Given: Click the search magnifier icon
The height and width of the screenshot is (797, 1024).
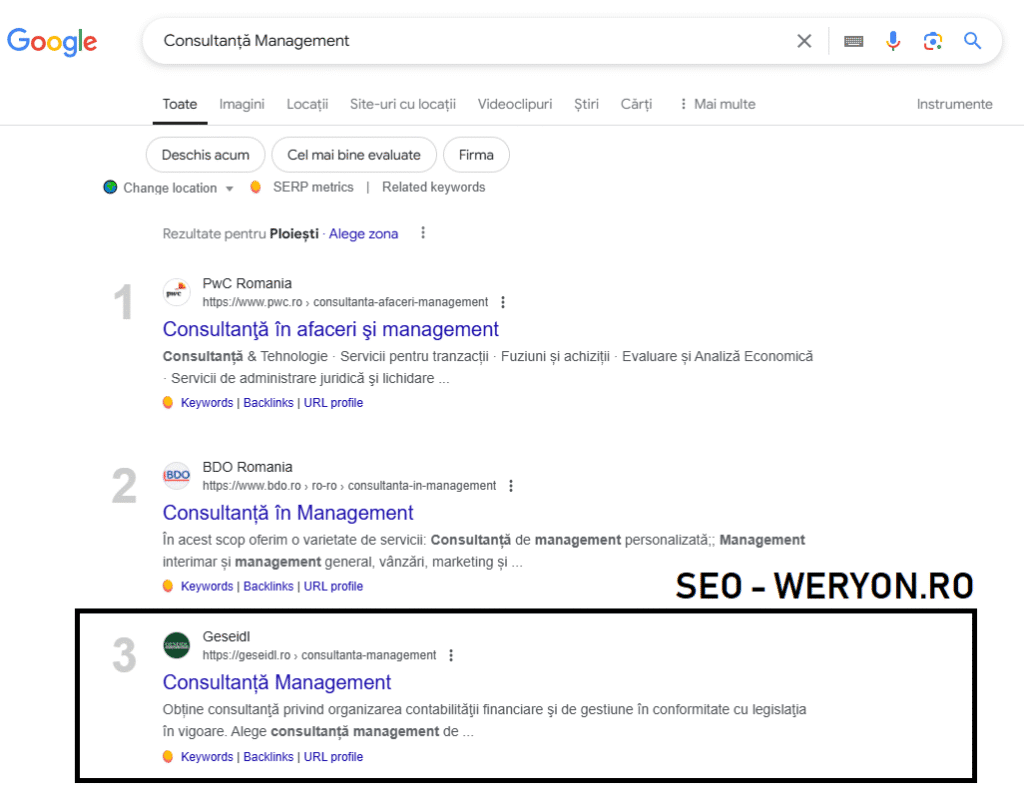Looking at the screenshot, I should [x=971, y=41].
